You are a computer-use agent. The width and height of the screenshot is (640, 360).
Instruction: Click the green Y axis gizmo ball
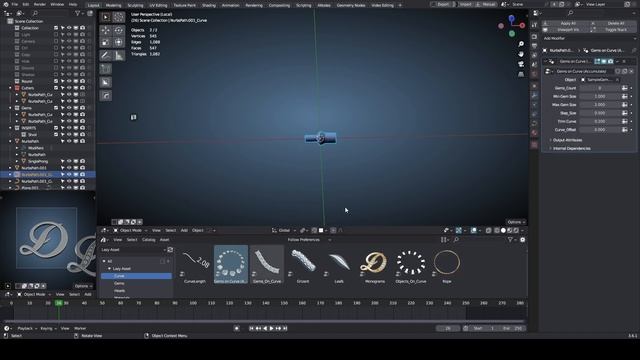pos(512,34)
